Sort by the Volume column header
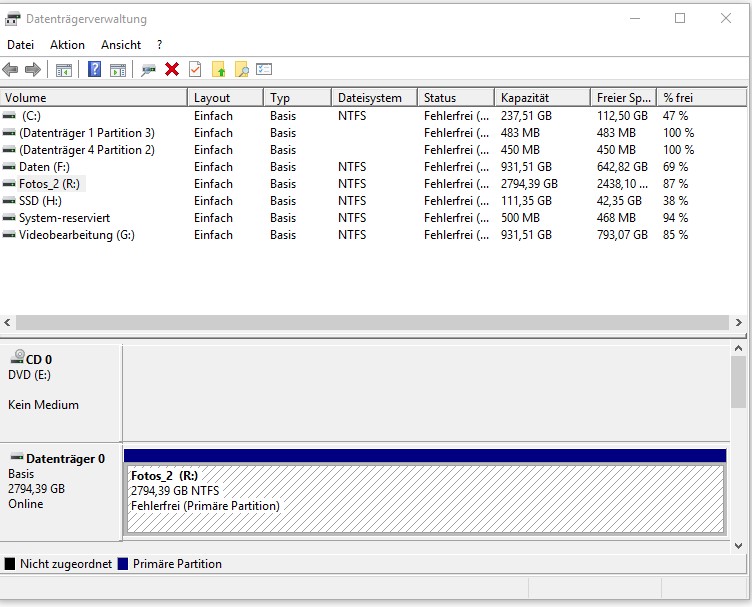Screen dimensions: 752x607 94,98
